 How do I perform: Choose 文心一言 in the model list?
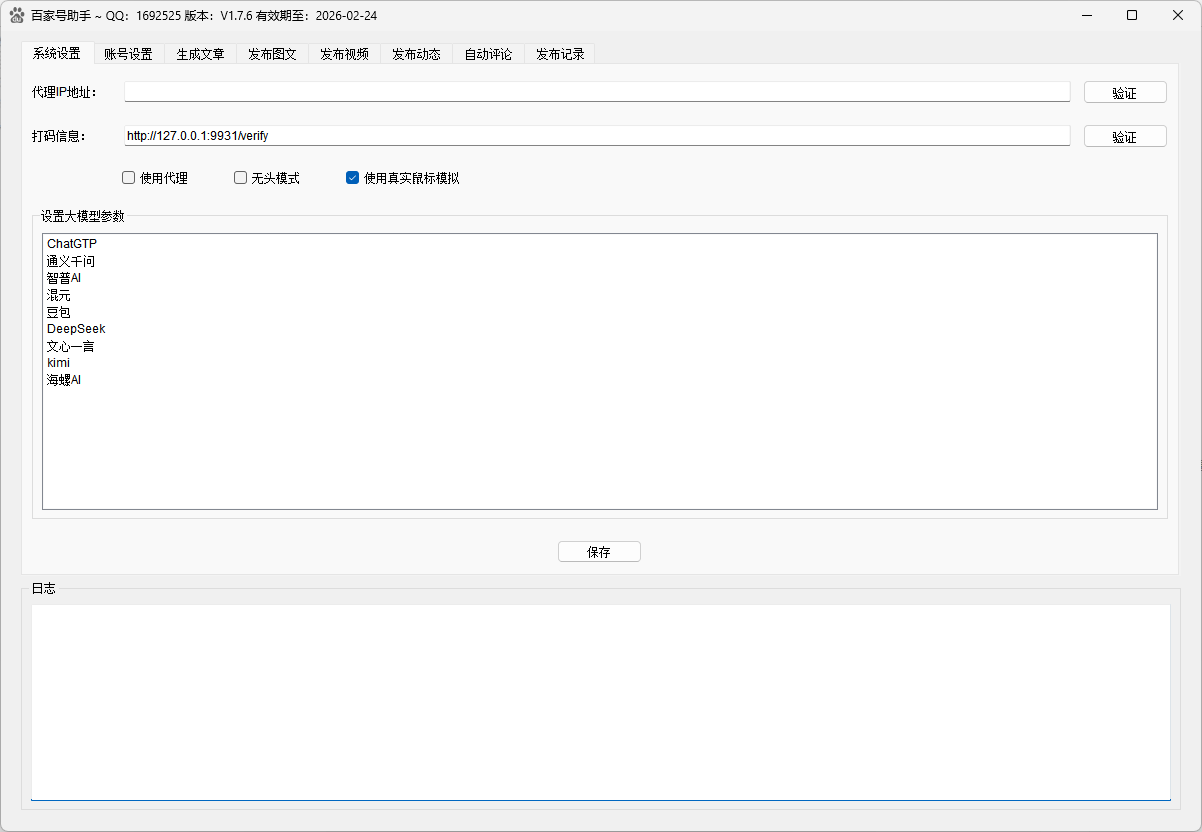71,345
